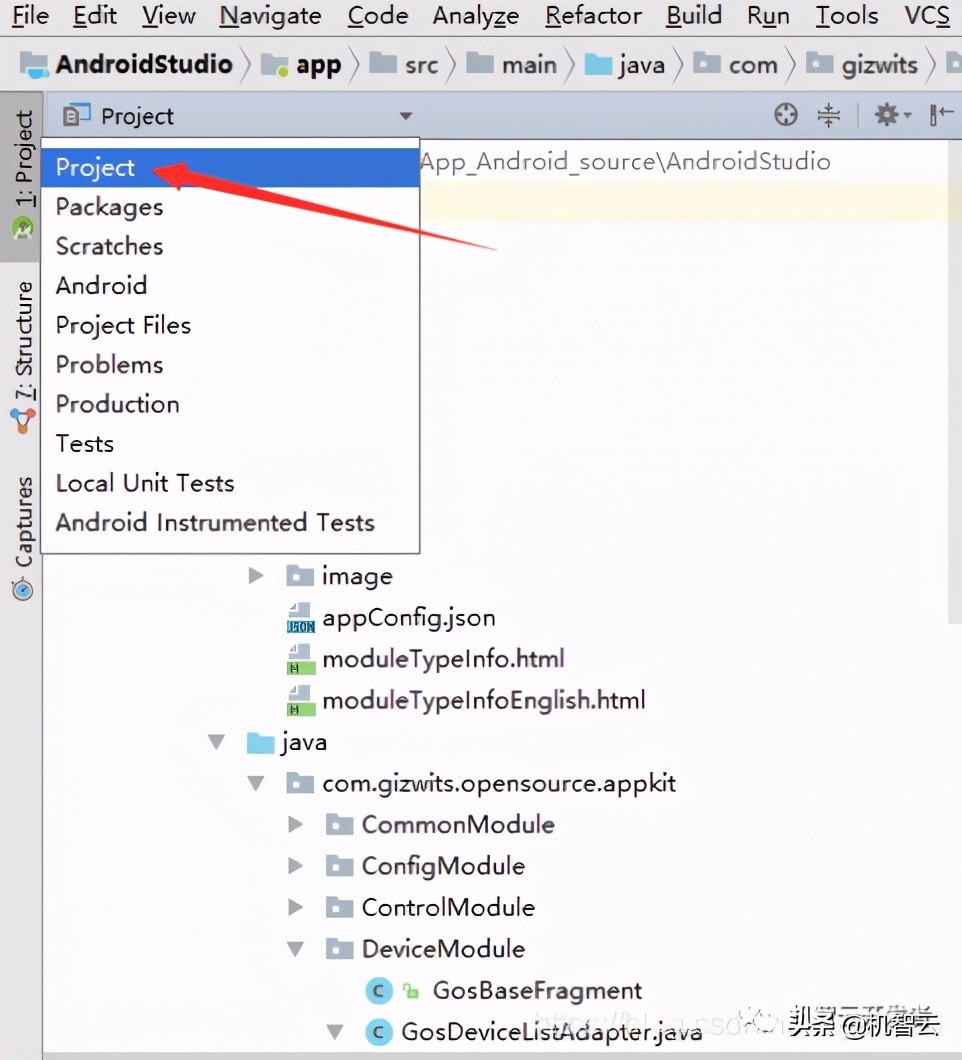Click the moduleTypeInfoEnglish.html file icon

coord(300,700)
